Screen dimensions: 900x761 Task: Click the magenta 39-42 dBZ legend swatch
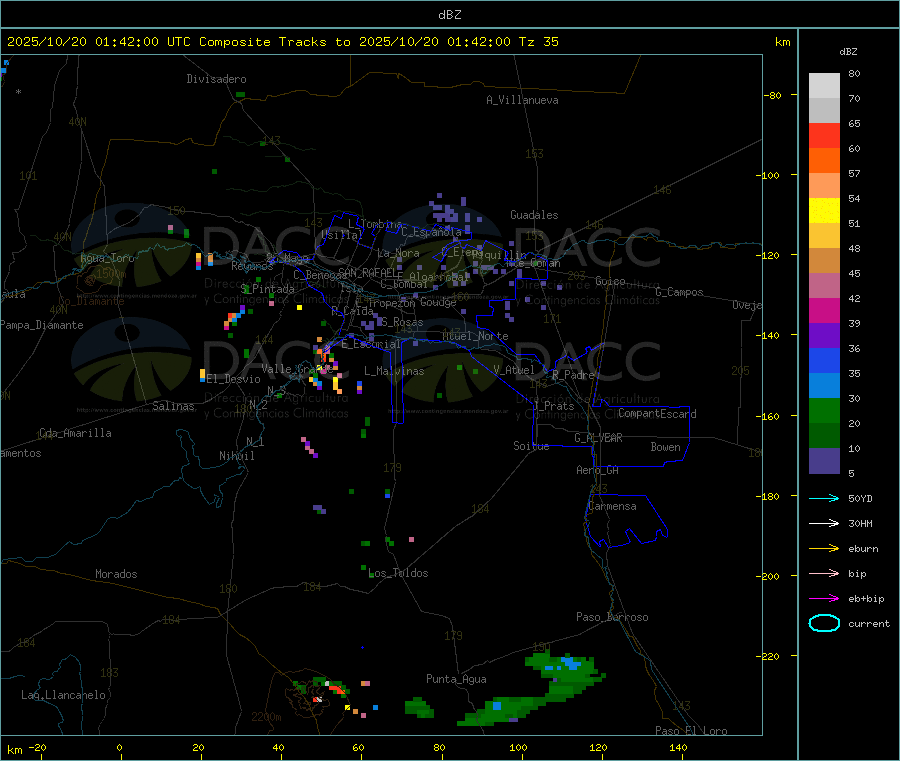pos(824,310)
